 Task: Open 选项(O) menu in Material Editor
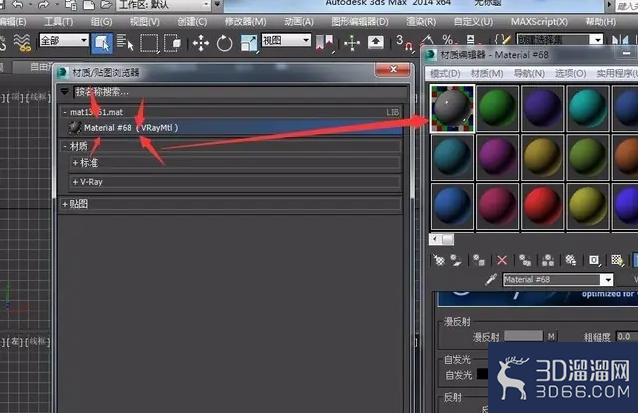click(570, 73)
